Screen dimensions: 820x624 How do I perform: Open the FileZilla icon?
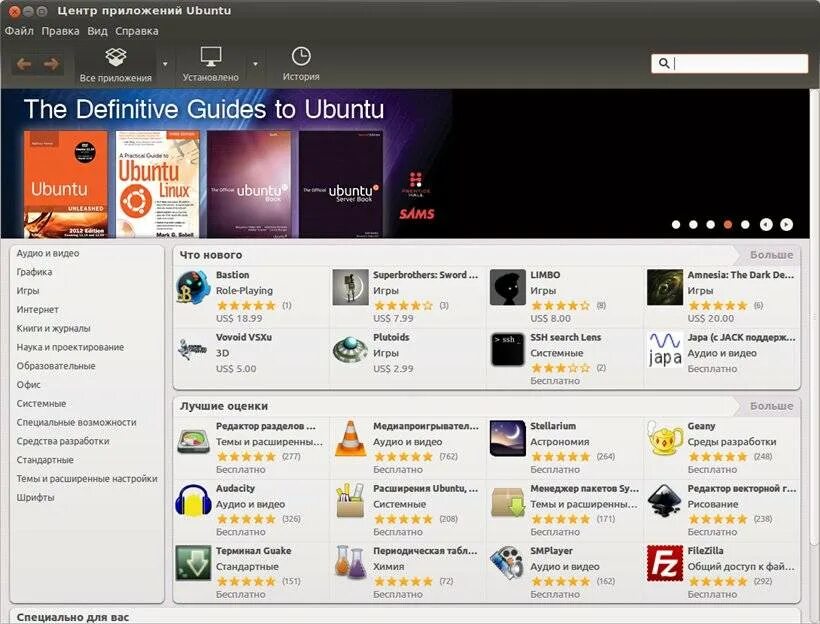pyautogui.click(x=665, y=563)
